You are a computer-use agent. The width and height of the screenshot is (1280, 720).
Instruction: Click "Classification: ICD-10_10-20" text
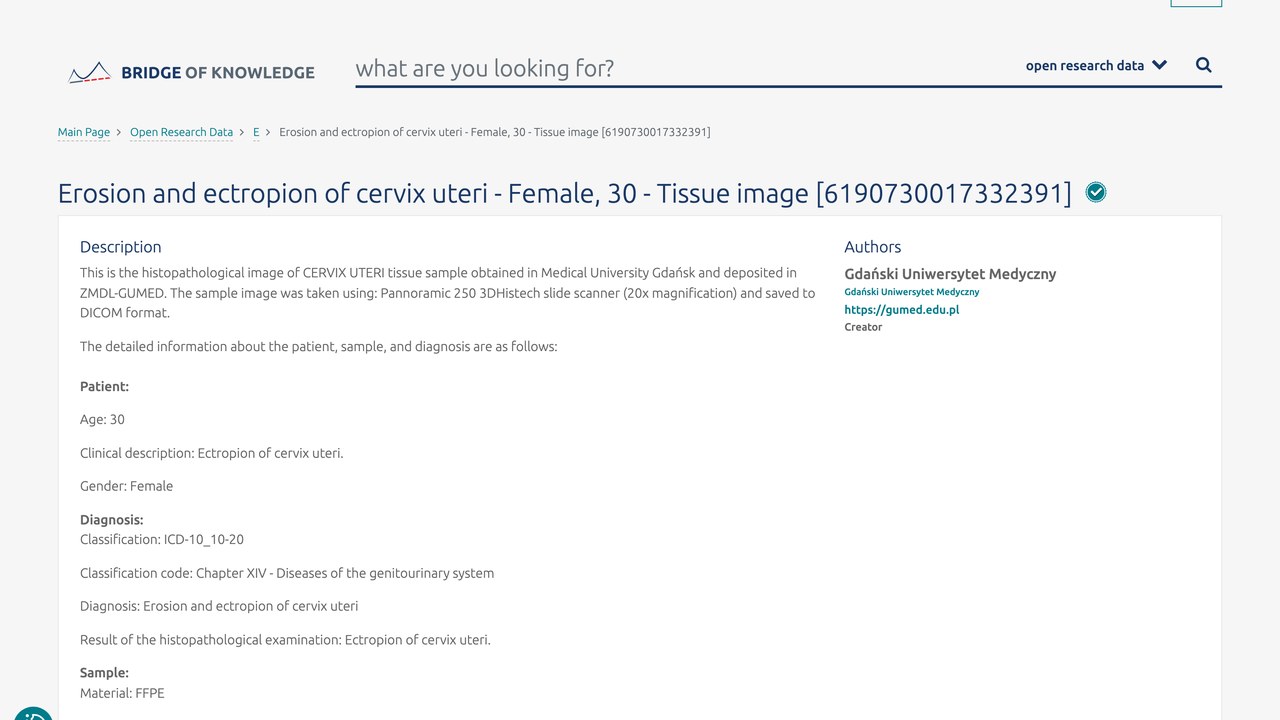tap(162, 540)
